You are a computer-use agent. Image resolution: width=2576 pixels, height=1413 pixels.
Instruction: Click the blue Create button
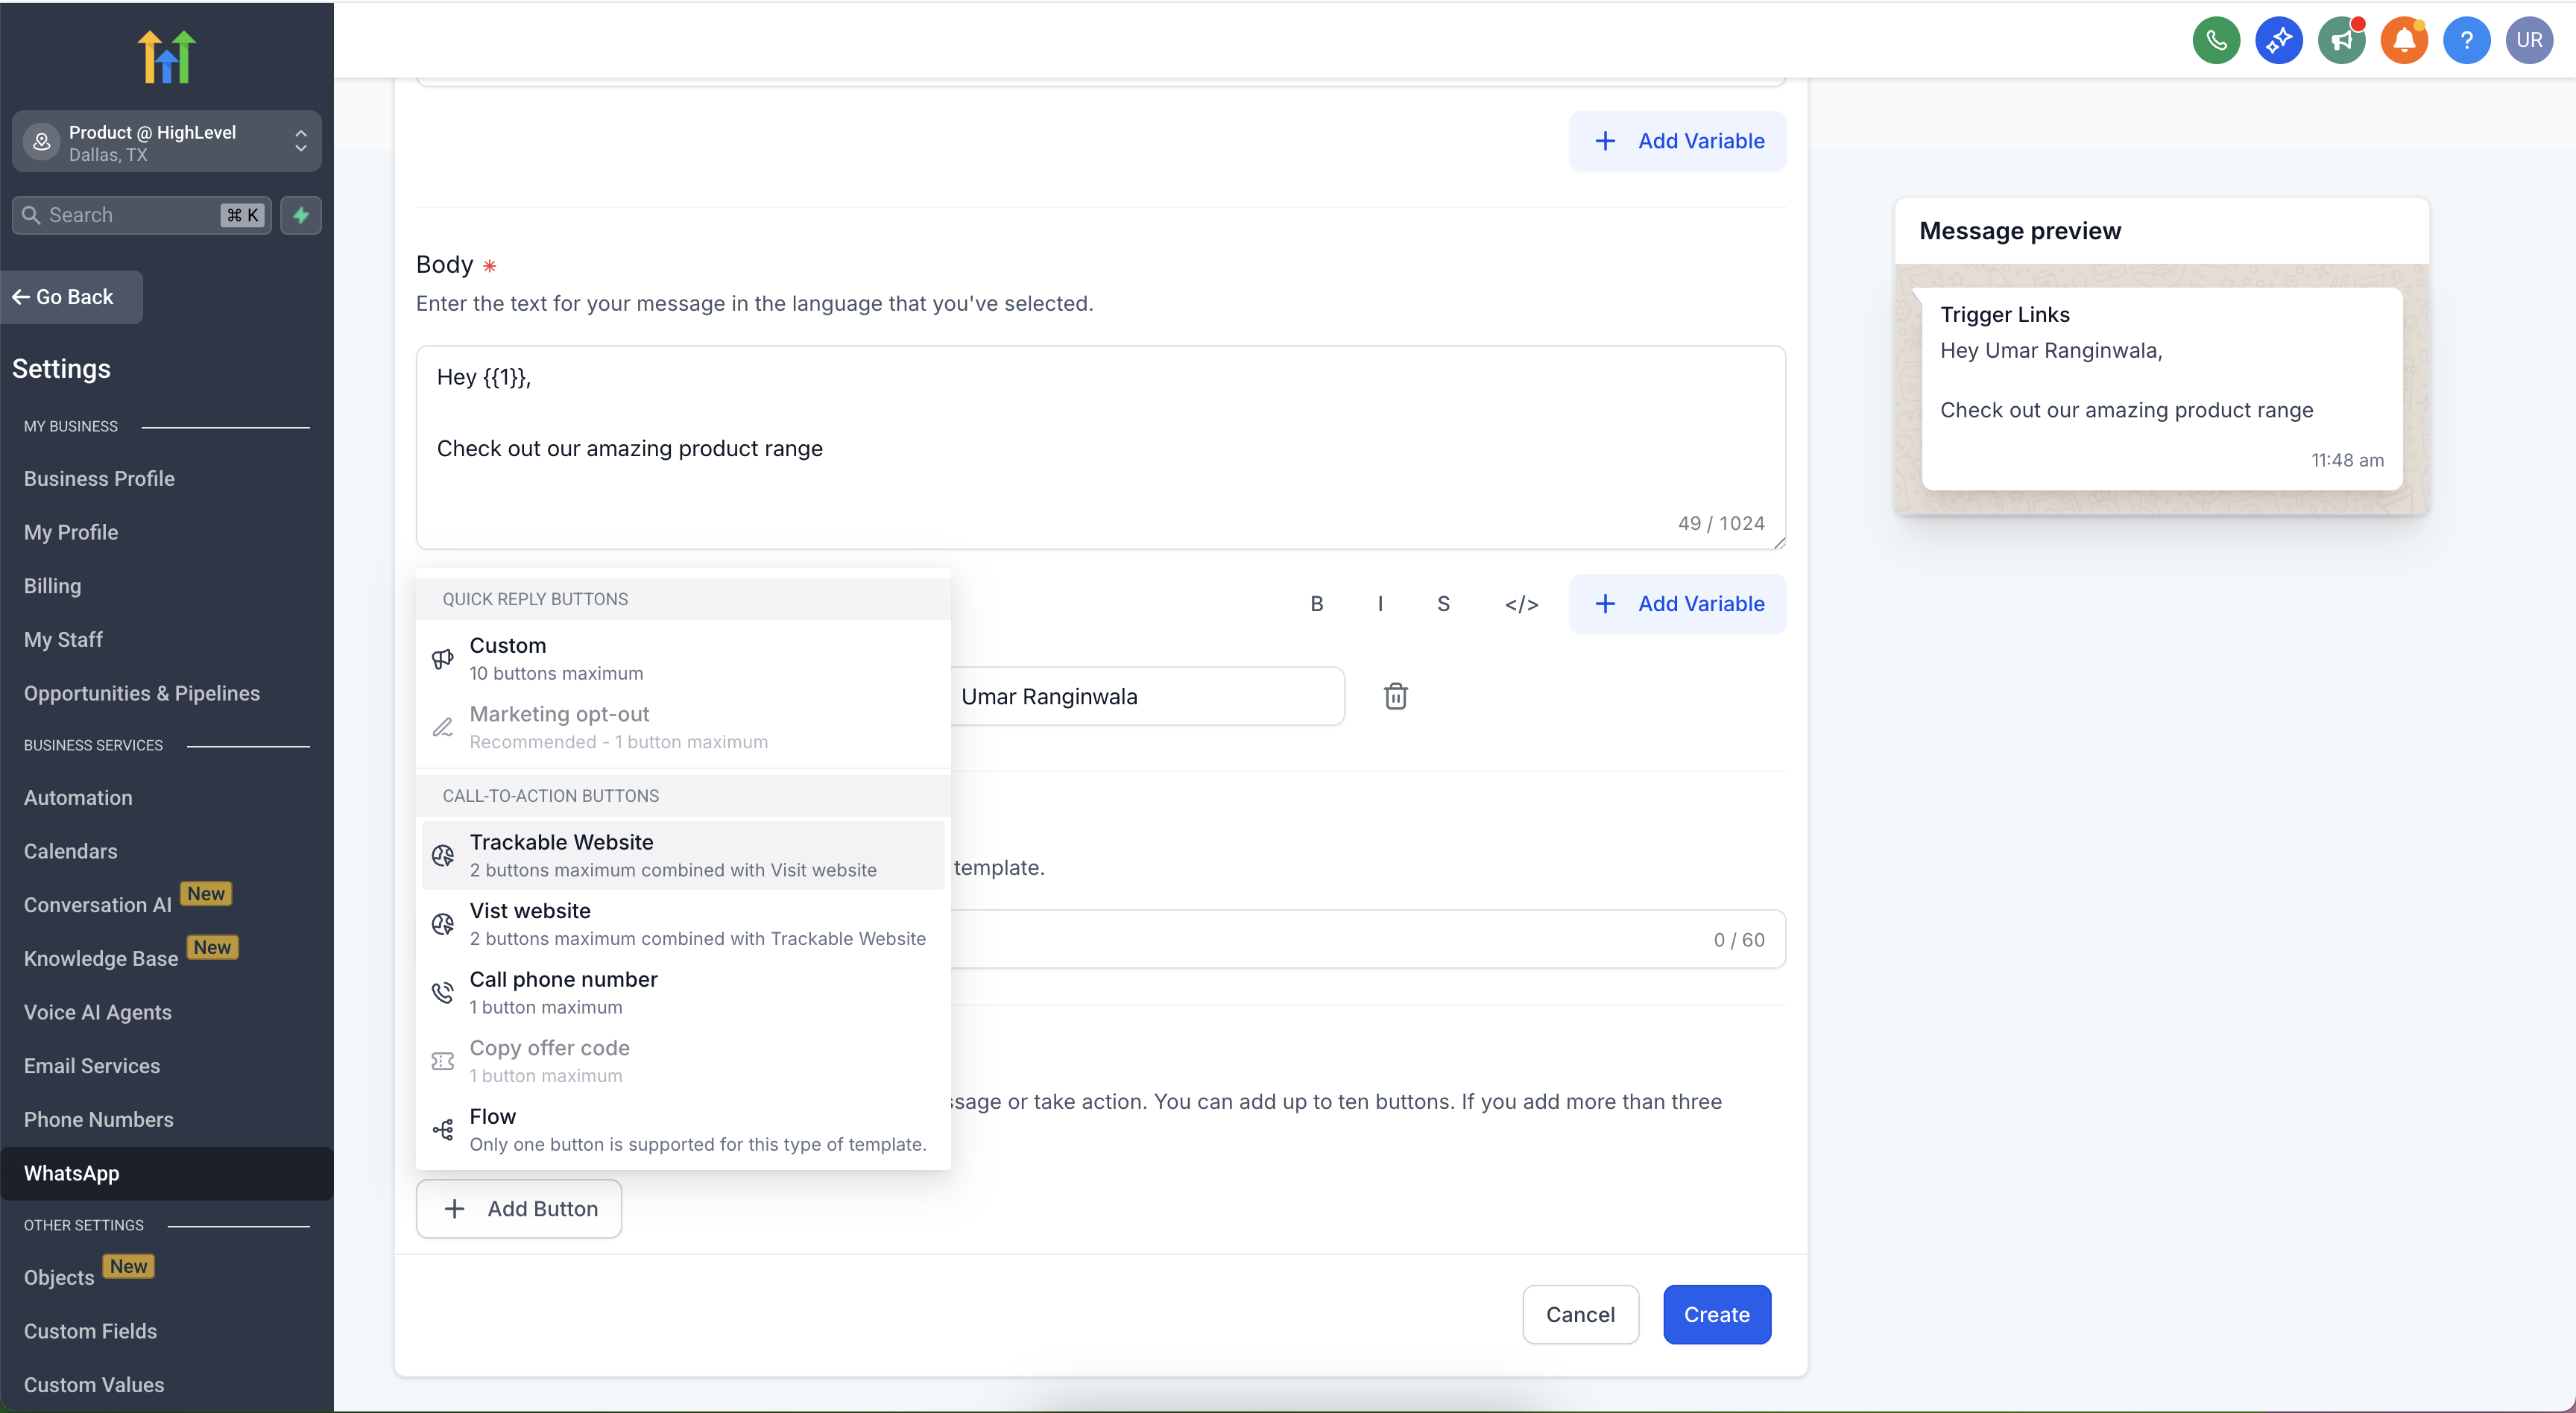(1716, 1314)
